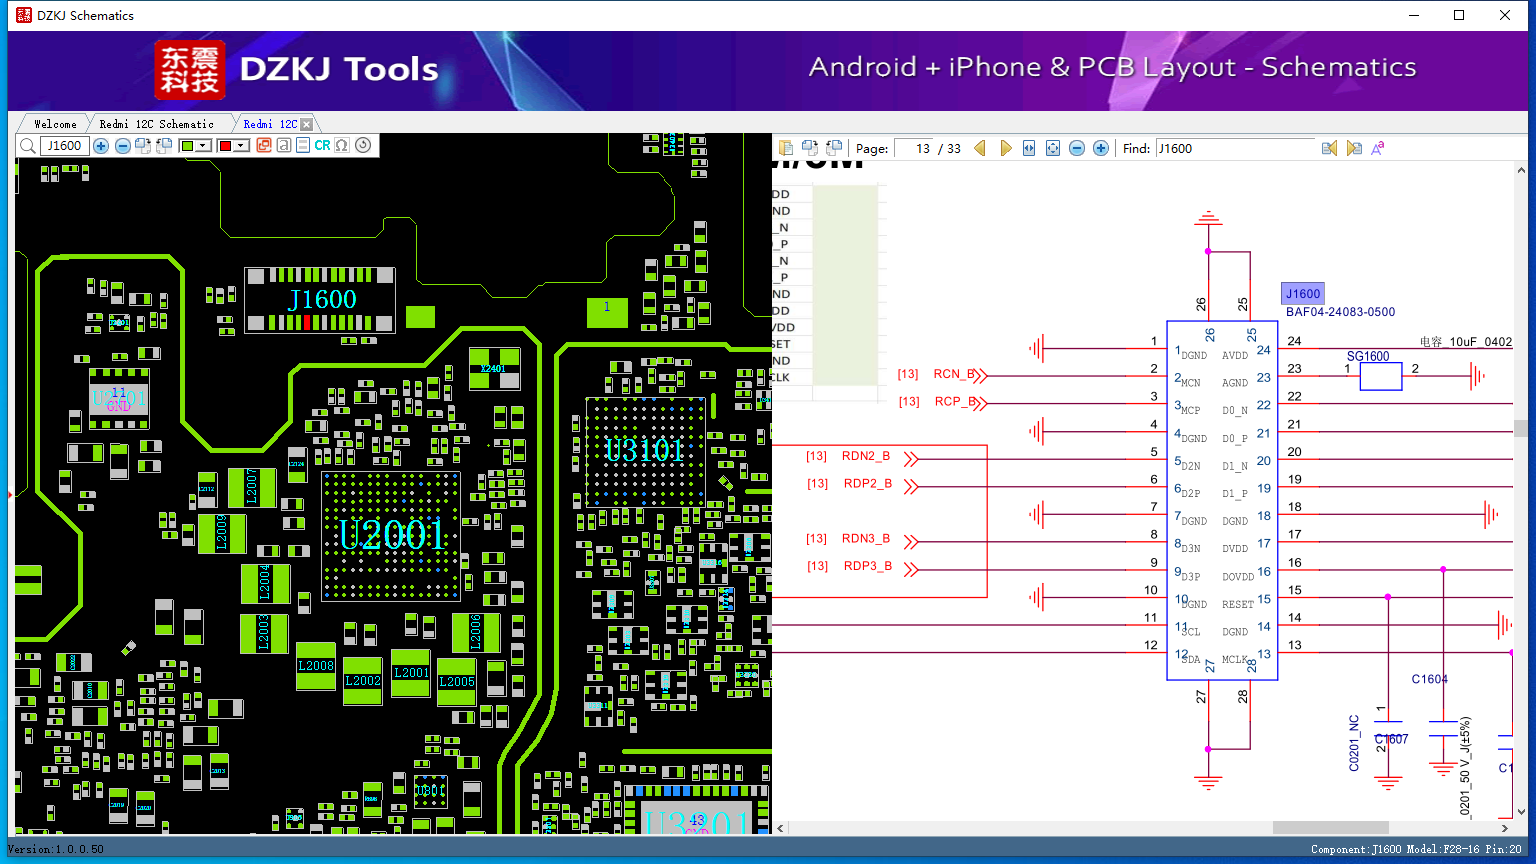
Task: Click the document outline icon in schematic toolbar
Action: pos(786,148)
